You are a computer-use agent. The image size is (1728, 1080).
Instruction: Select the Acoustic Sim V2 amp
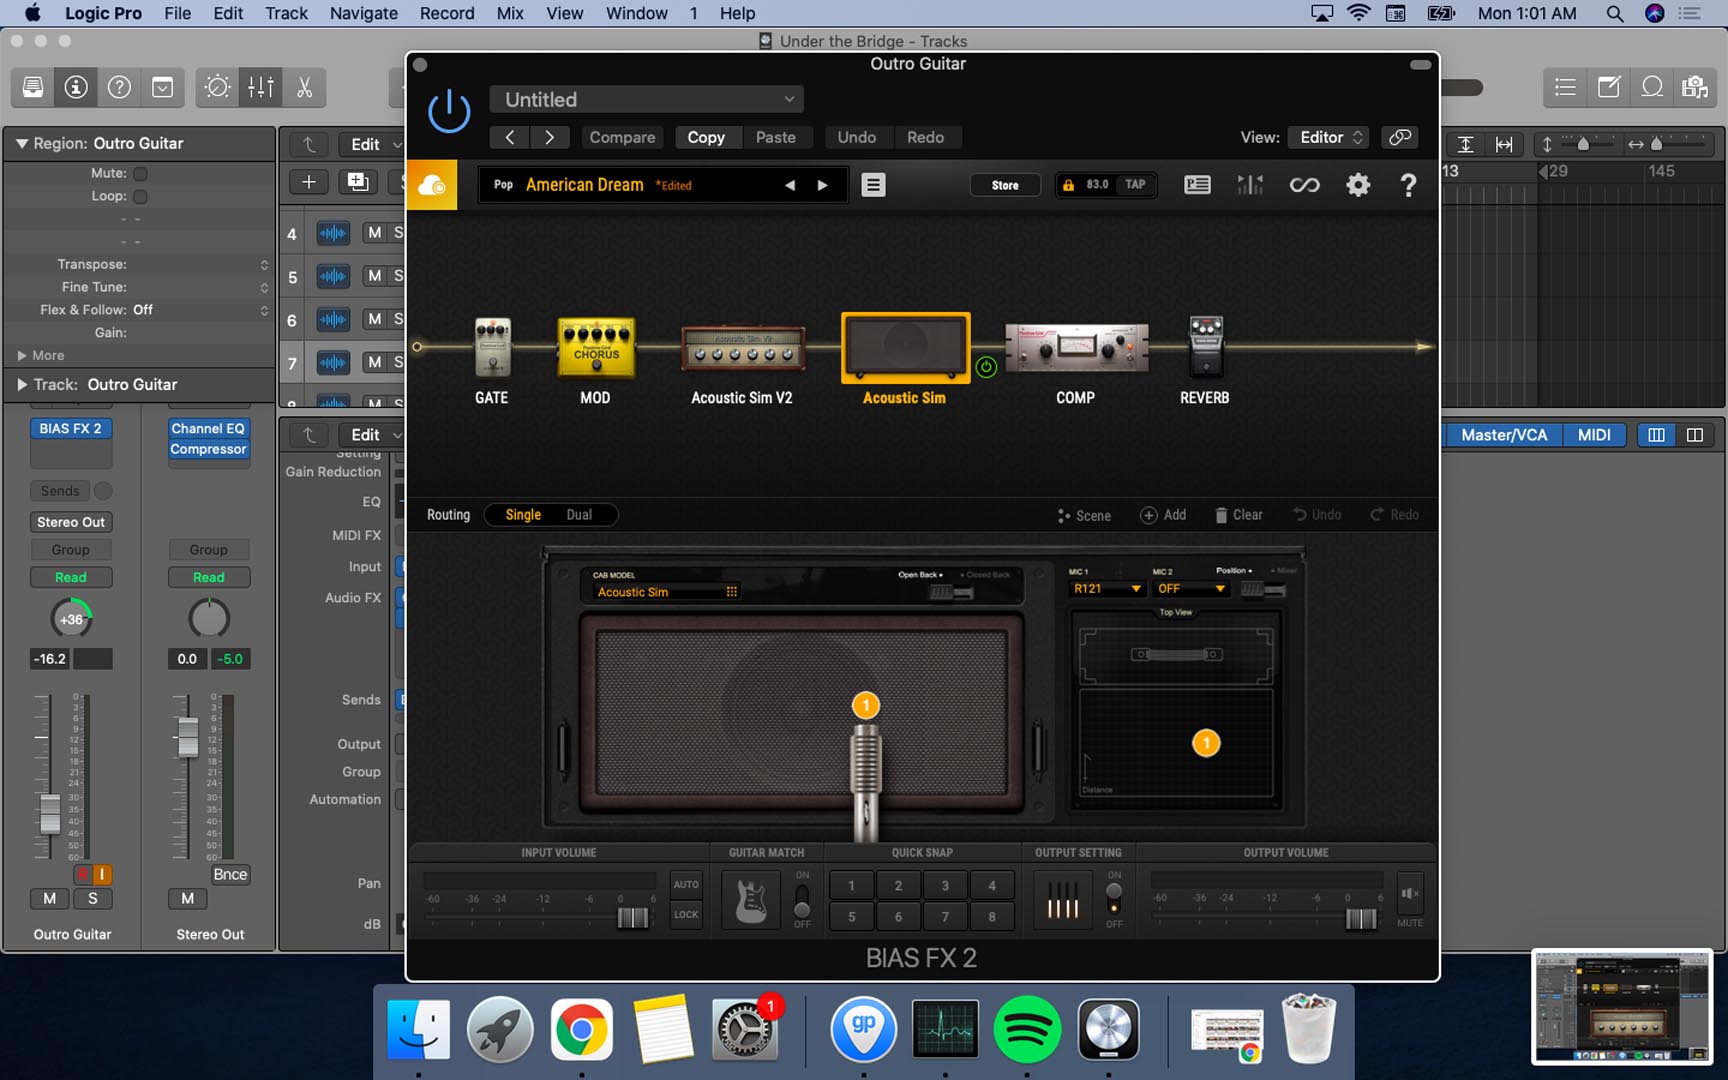coord(743,347)
